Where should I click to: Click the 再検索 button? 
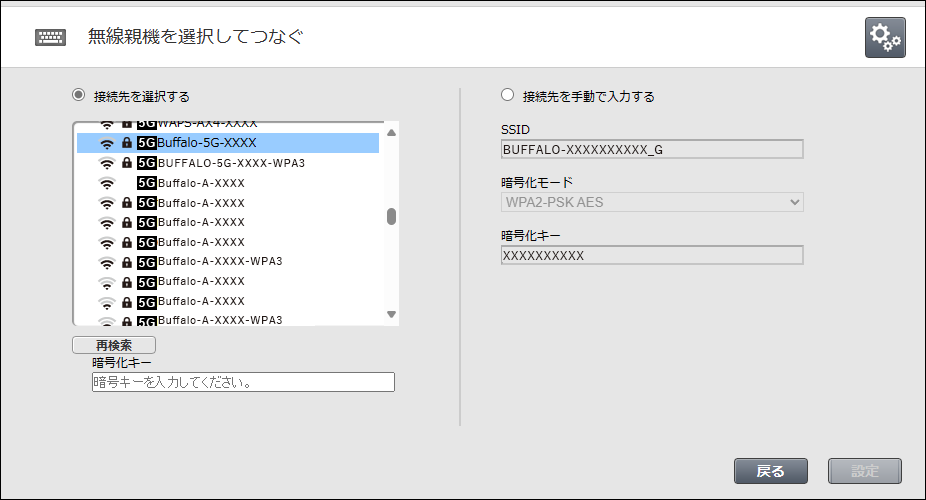pos(114,345)
